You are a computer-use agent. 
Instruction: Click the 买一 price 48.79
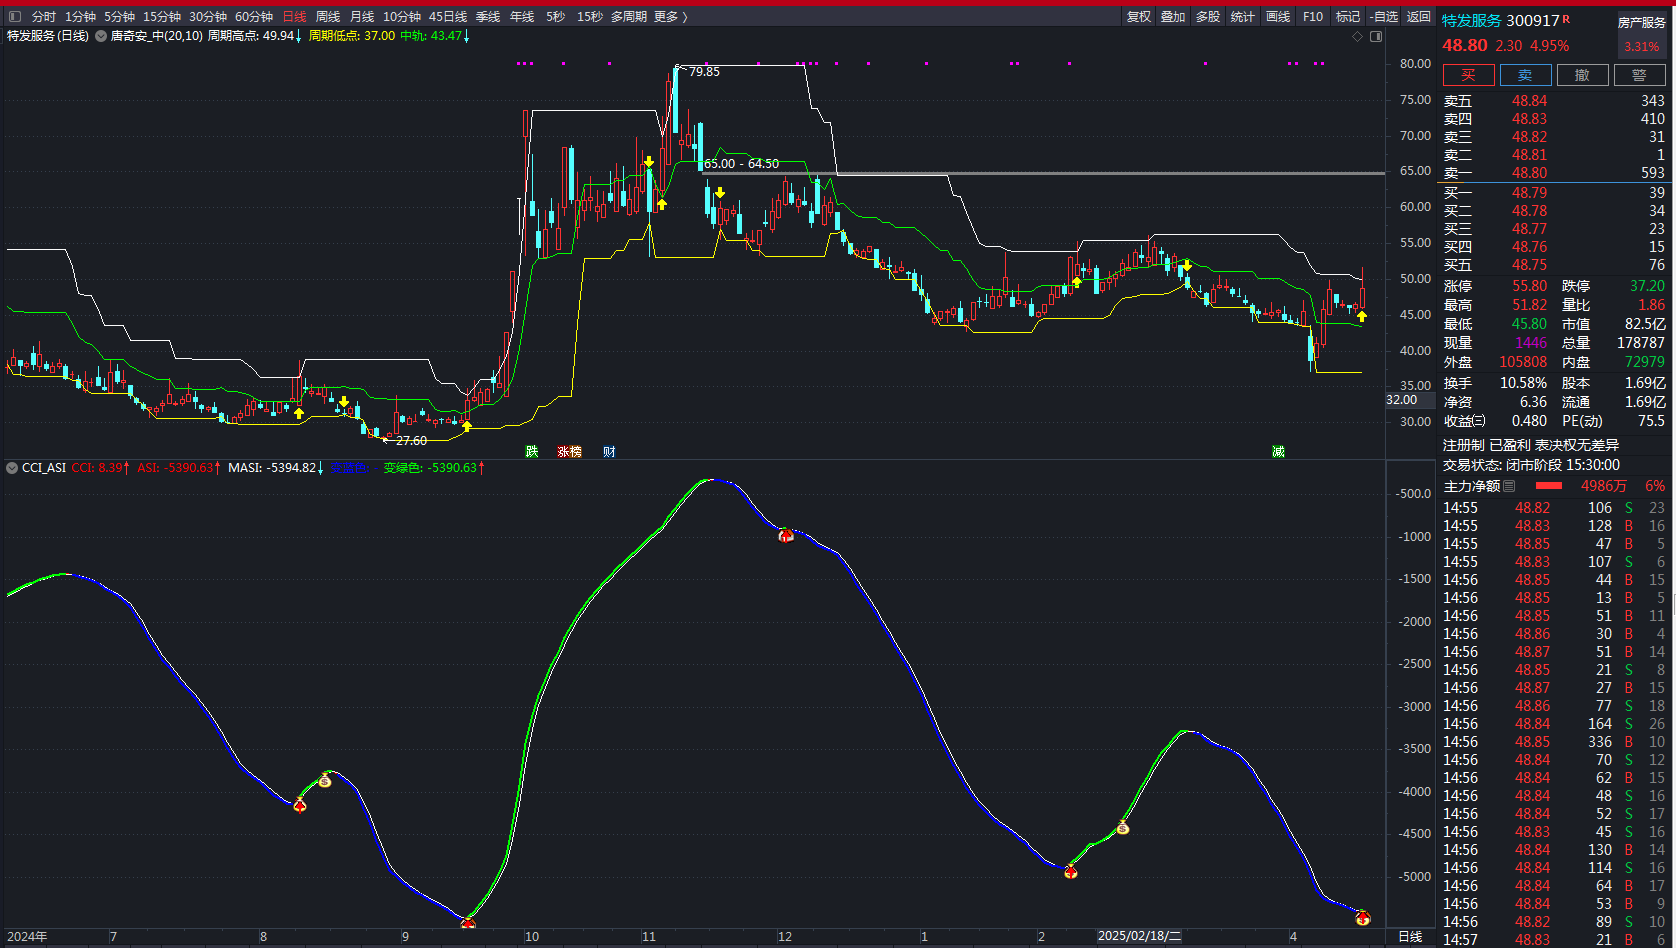[x=1529, y=193]
